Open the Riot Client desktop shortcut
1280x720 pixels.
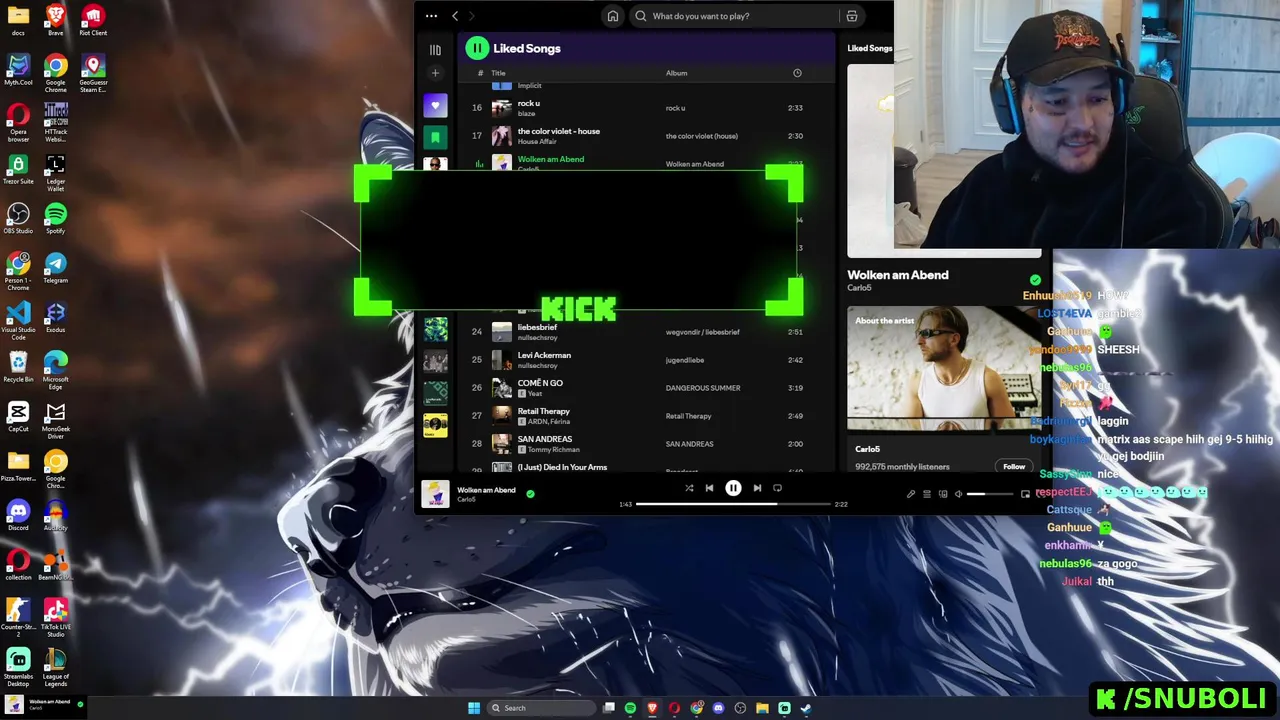tap(93, 20)
